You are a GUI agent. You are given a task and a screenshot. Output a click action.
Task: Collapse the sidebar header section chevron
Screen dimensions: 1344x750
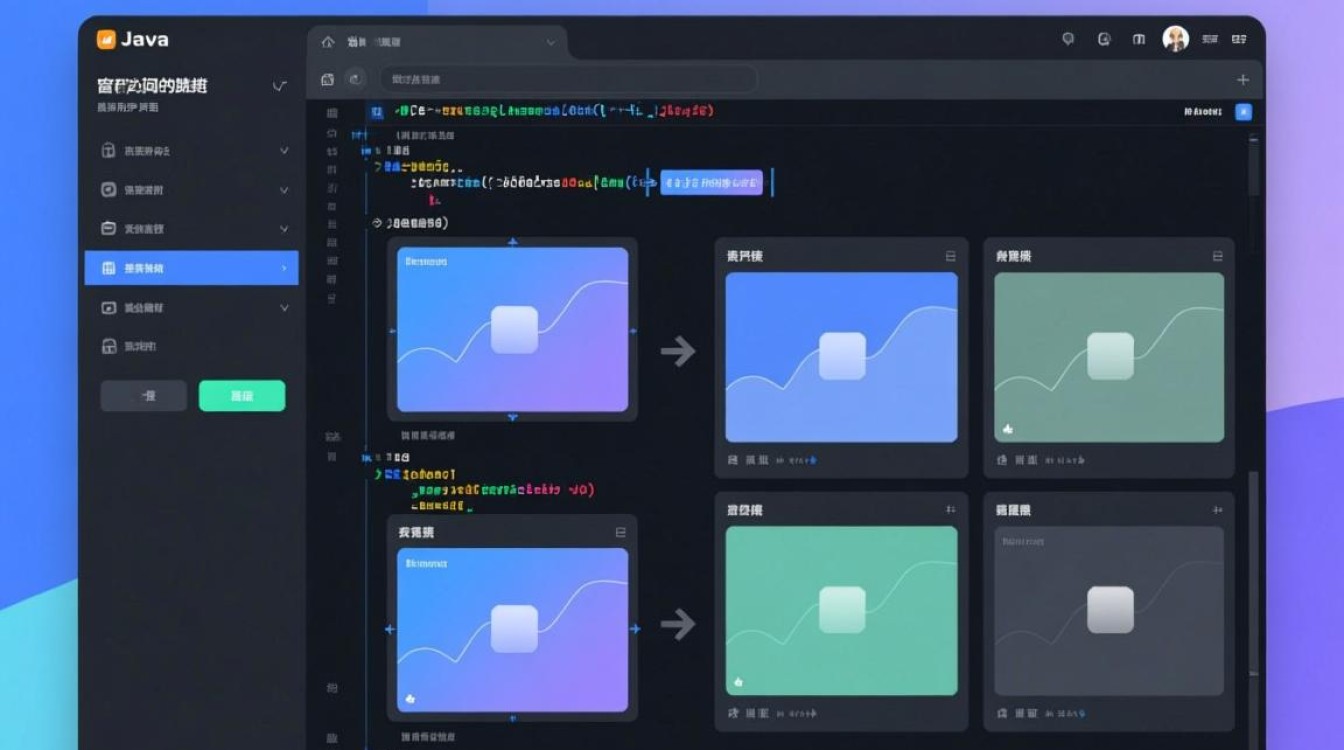click(x=280, y=87)
